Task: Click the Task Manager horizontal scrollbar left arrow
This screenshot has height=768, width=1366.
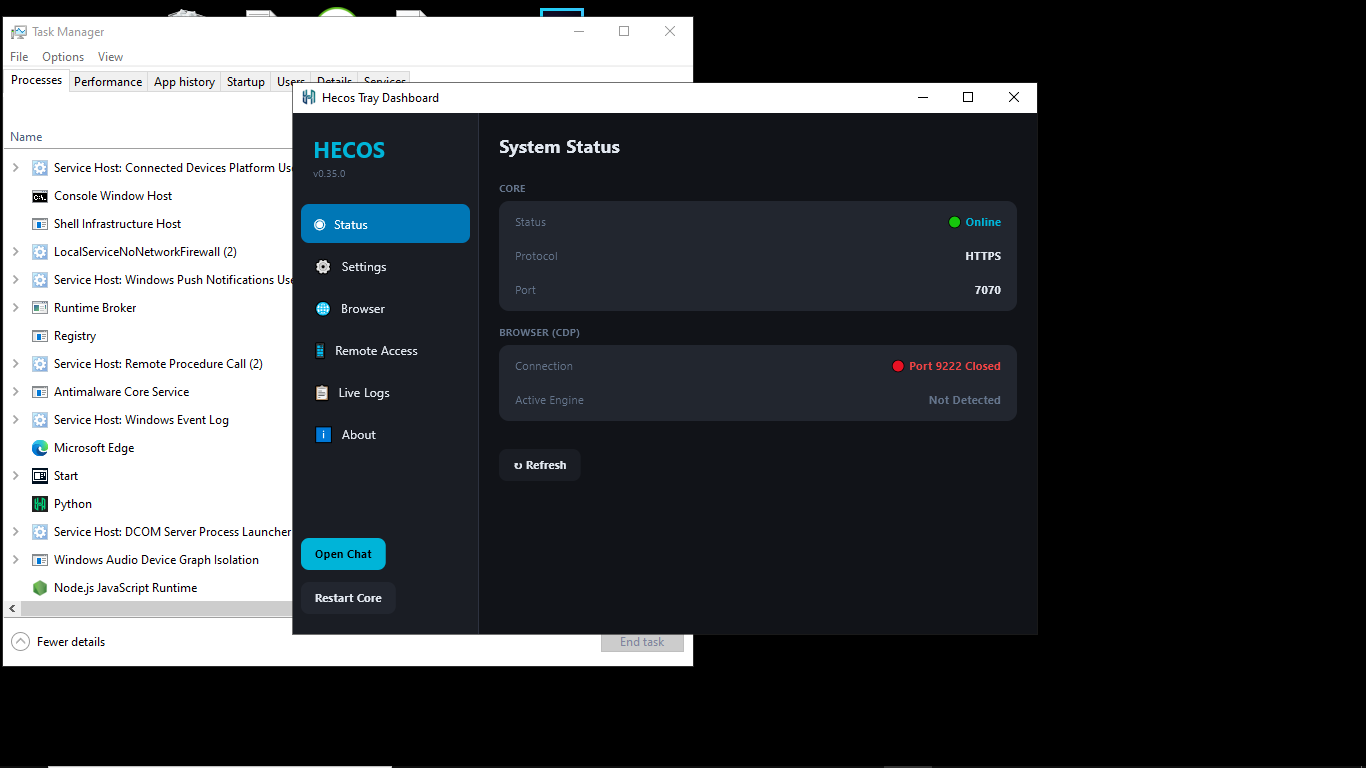Action: [x=12, y=608]
